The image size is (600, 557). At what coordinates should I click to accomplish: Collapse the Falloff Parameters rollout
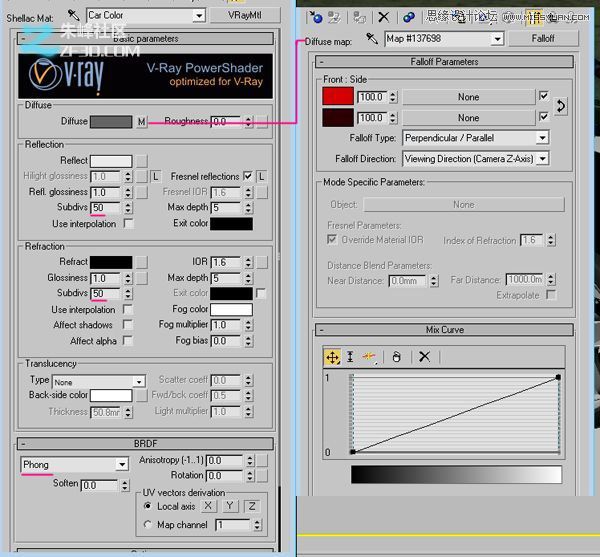444,61
